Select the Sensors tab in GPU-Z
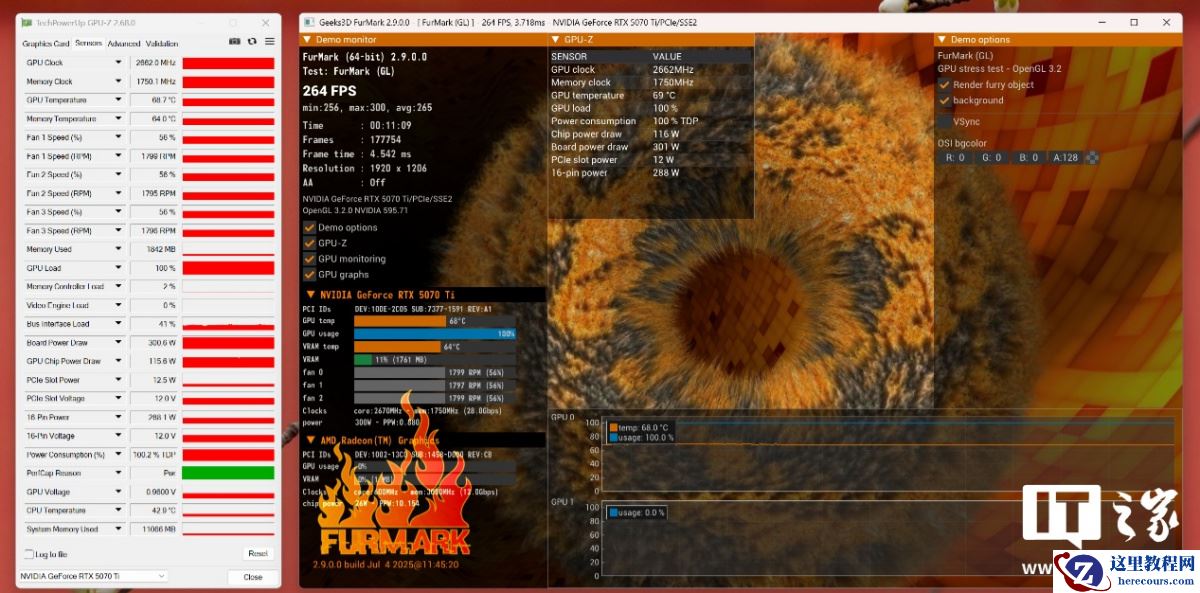Viewport: 1200px width, 593px height. (x=88, y=44)
